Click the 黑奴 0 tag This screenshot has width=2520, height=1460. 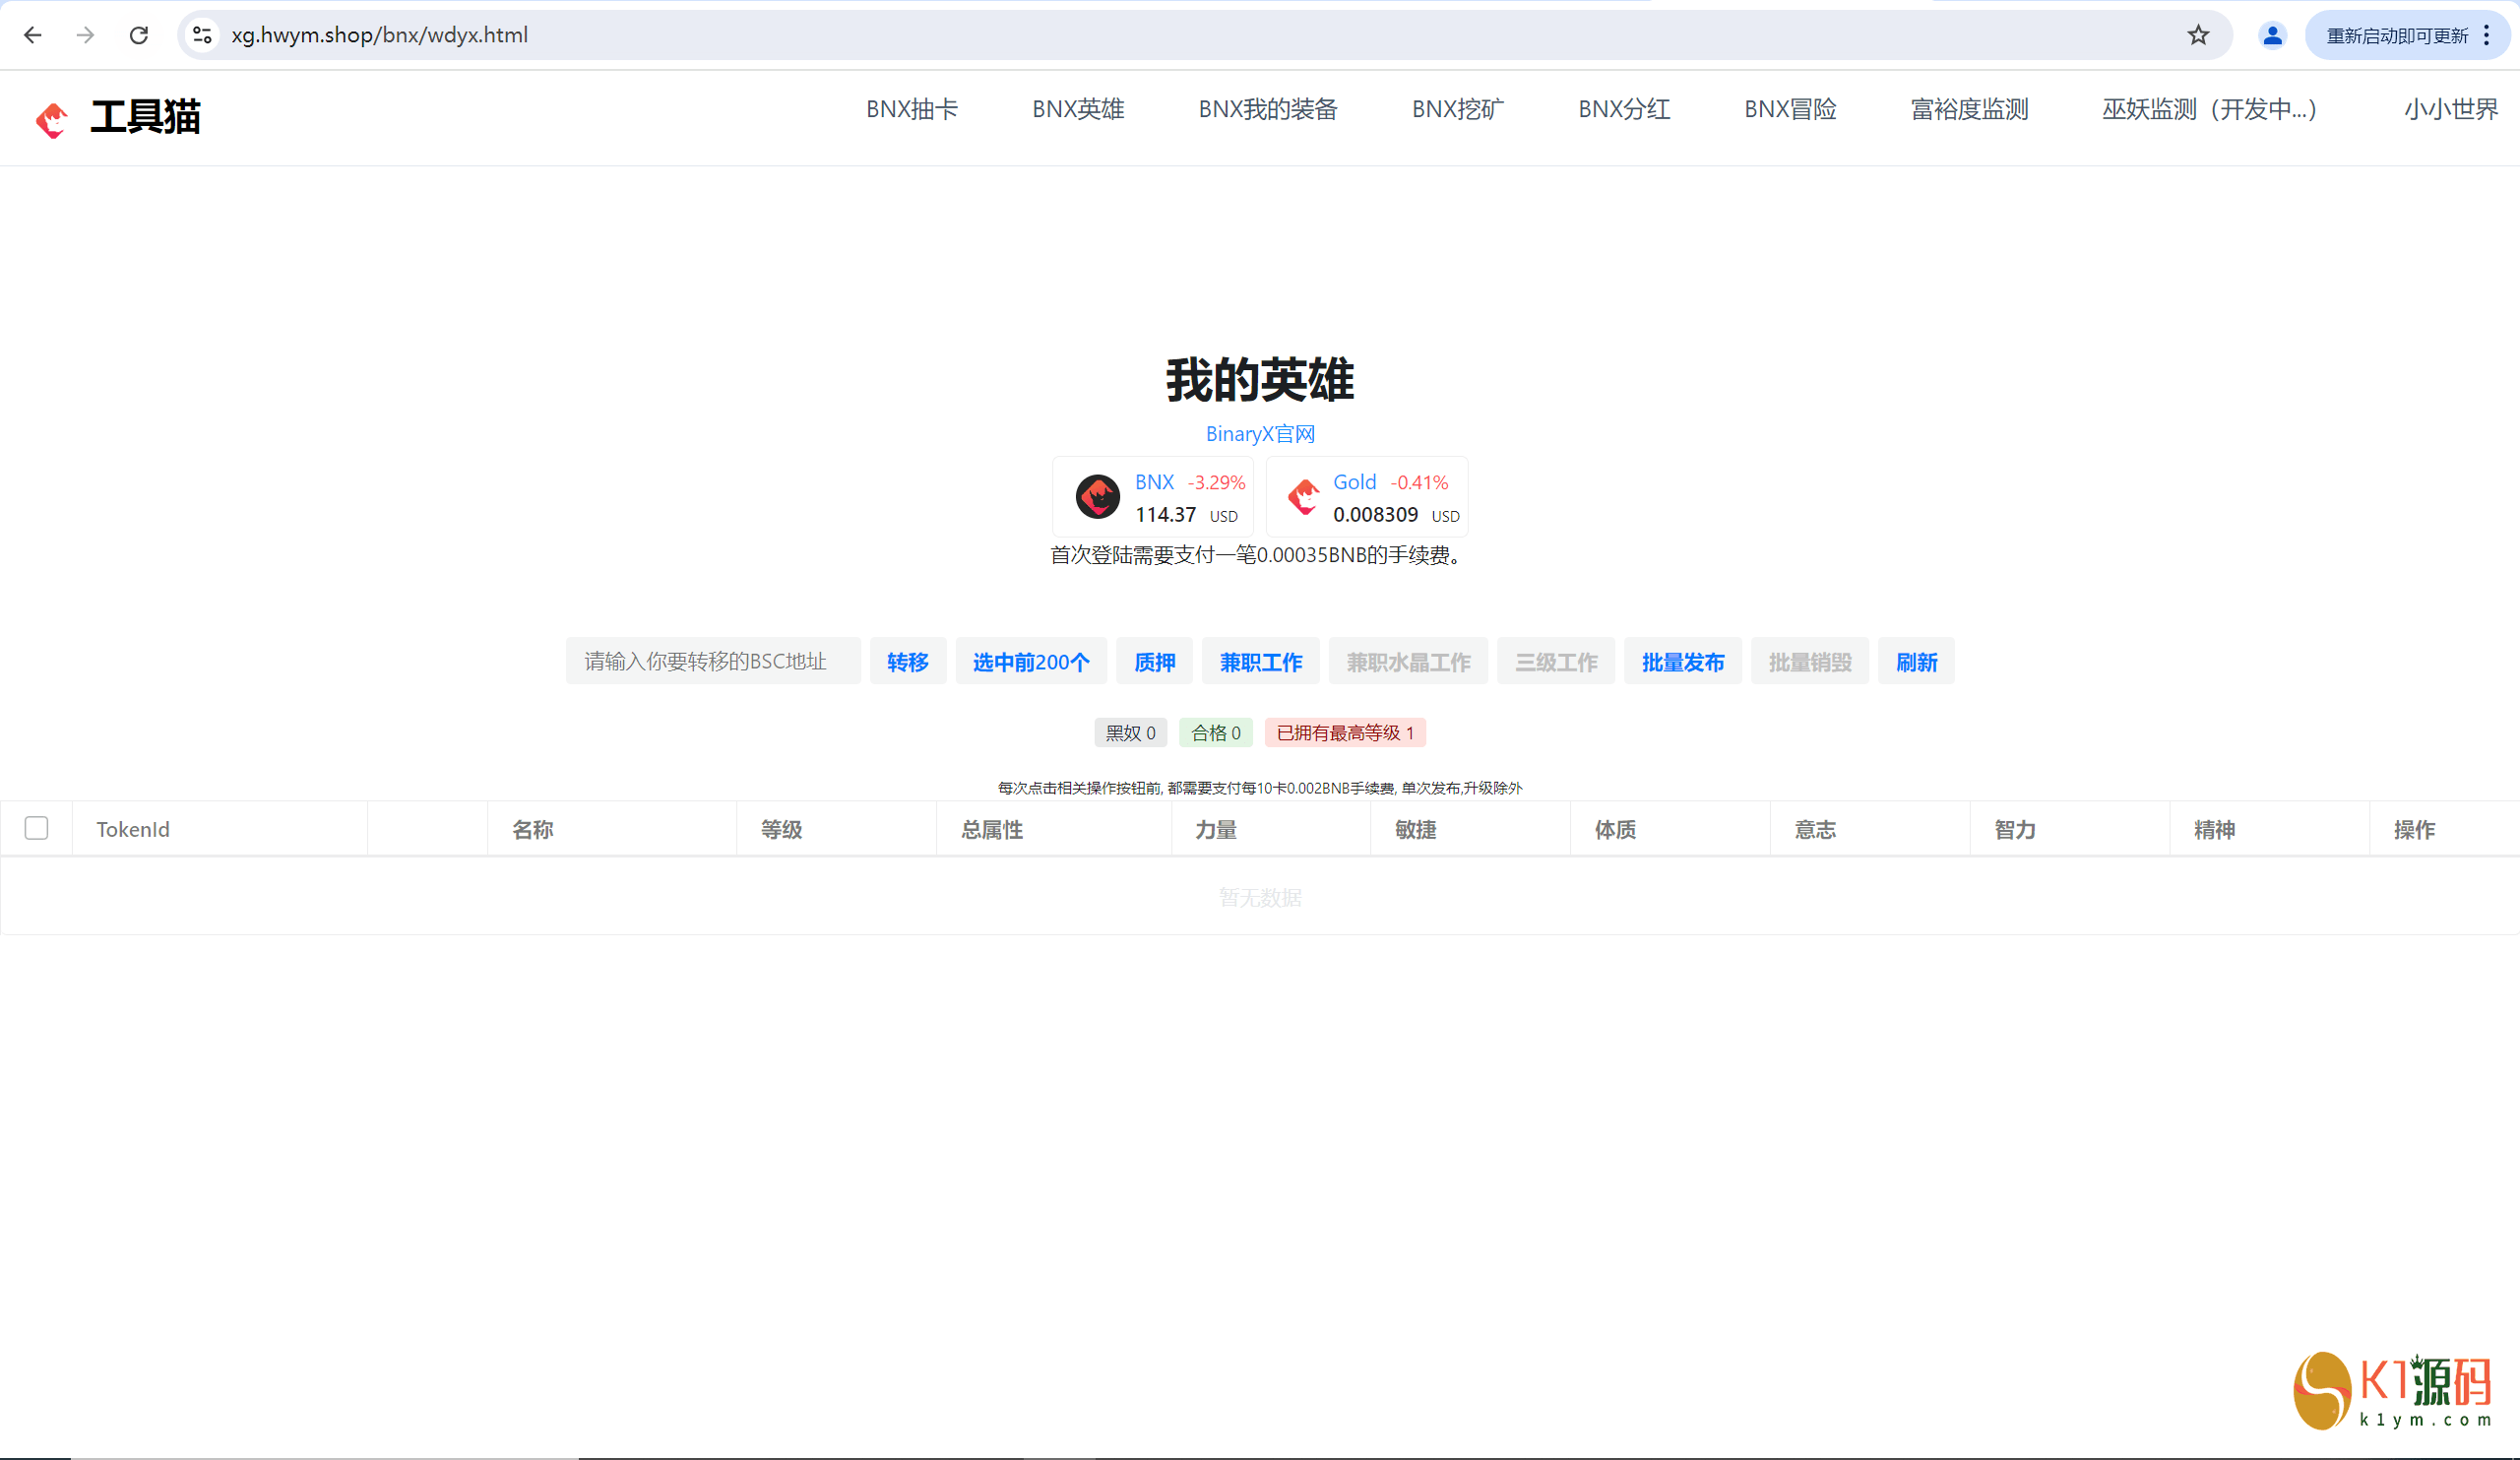click(1130, 732)
